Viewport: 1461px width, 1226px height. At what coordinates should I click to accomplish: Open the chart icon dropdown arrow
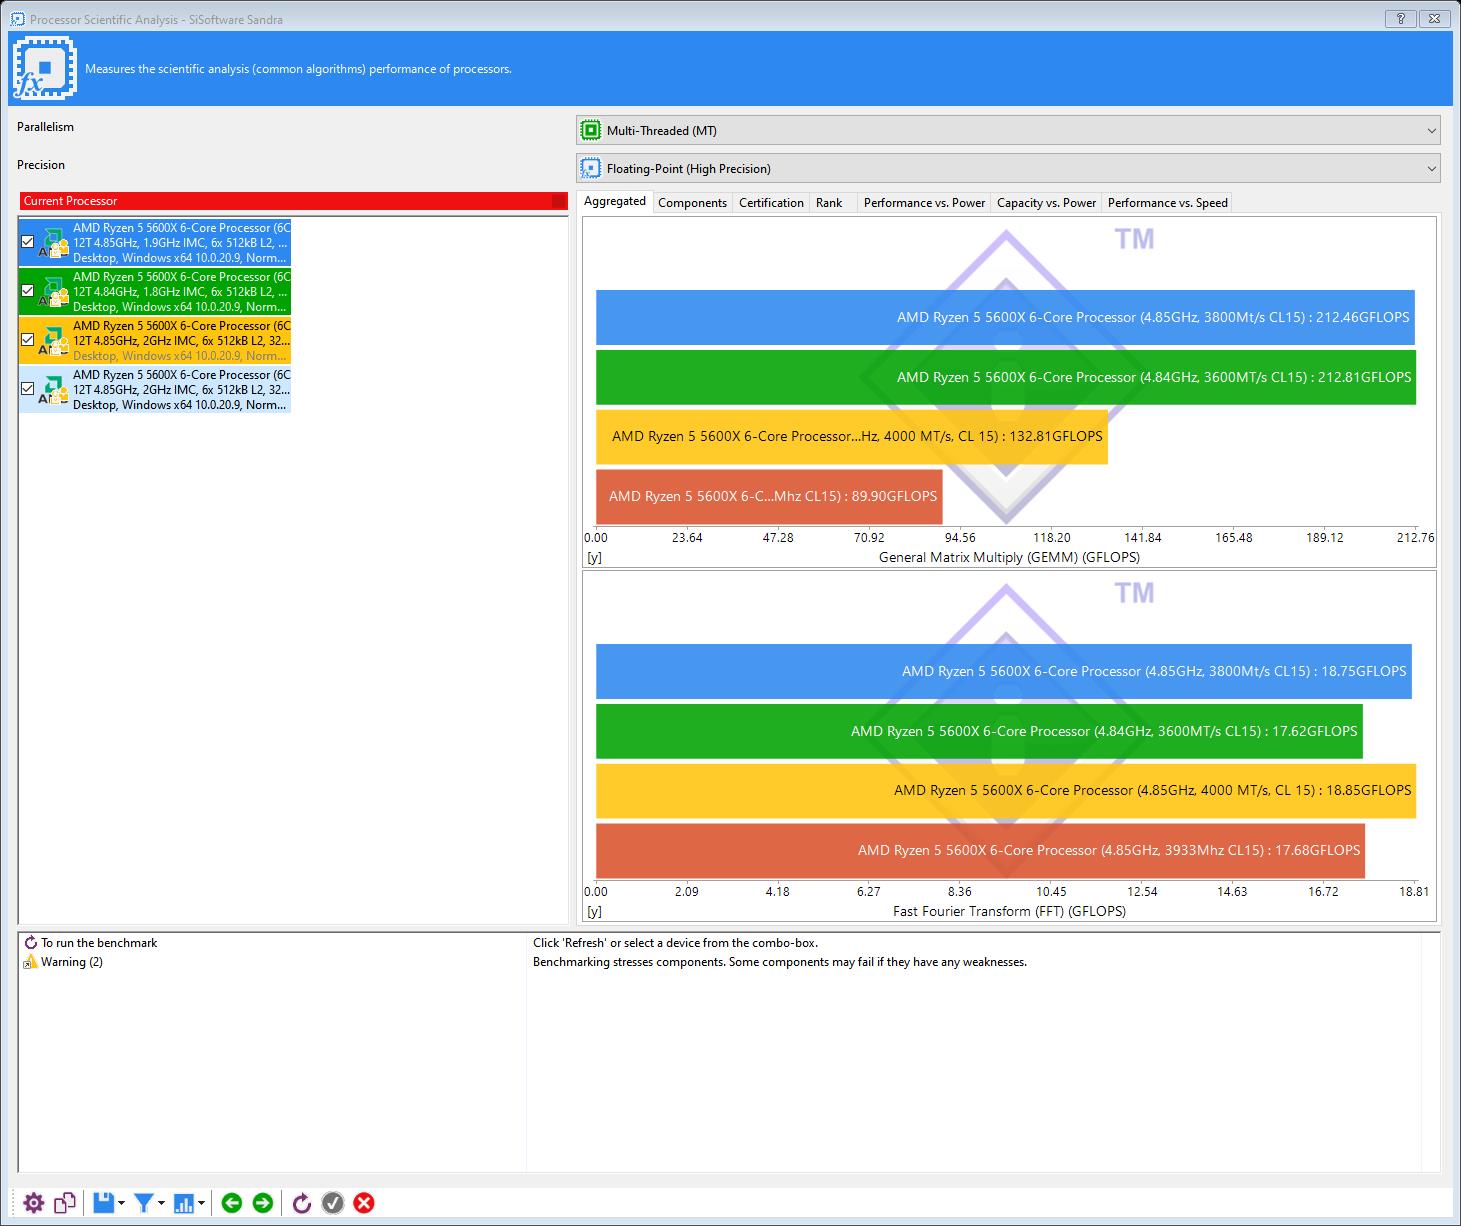[202, 1203]
